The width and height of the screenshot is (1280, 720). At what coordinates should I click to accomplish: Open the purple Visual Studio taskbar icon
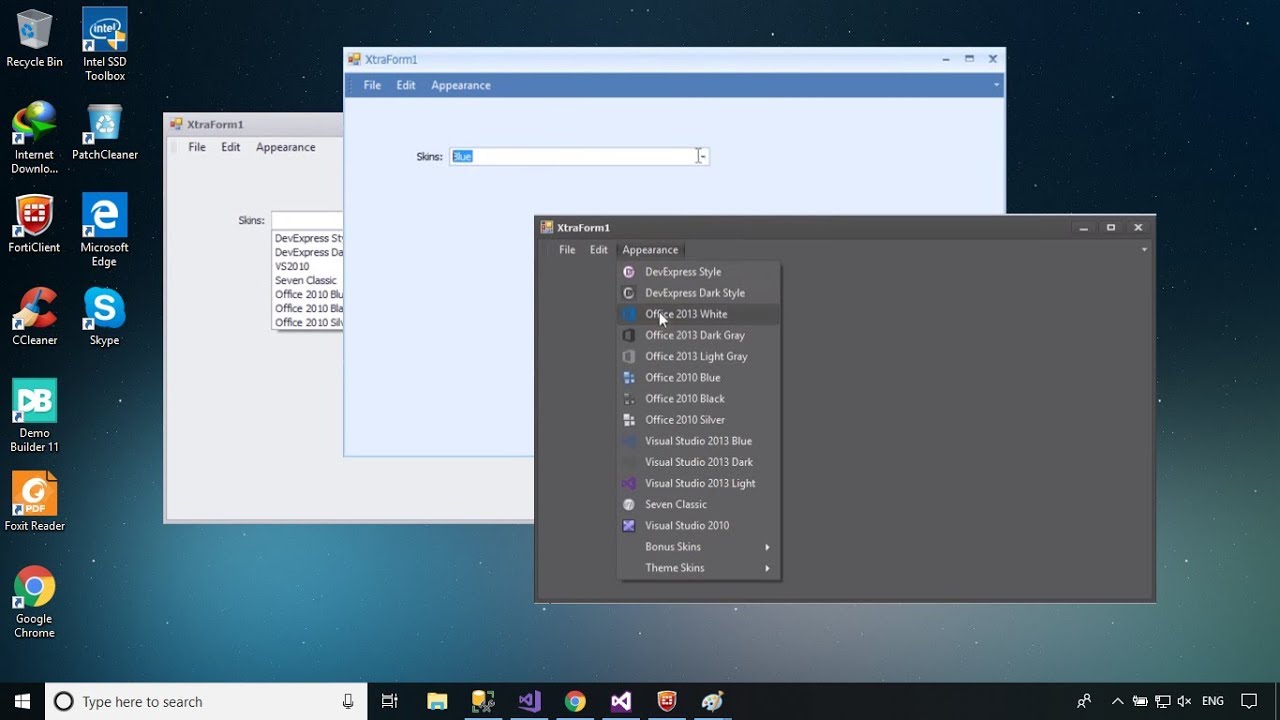(529, 701)
